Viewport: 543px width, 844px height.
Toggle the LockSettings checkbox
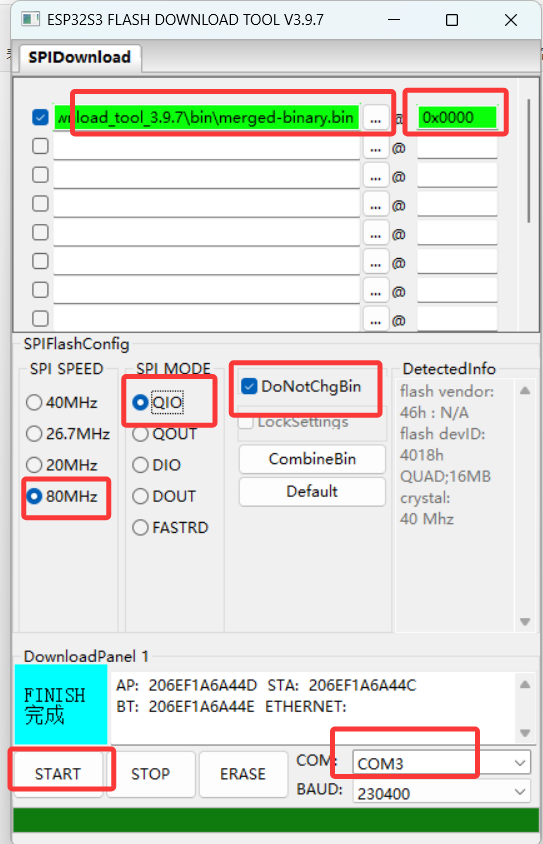pyautogui.click(x=246, y=422)
